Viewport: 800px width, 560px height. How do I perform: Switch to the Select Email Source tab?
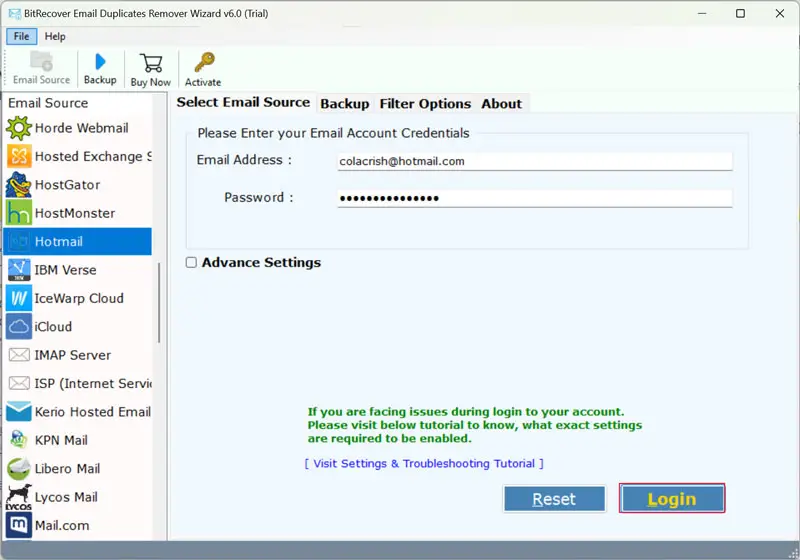tap(243, 102)
